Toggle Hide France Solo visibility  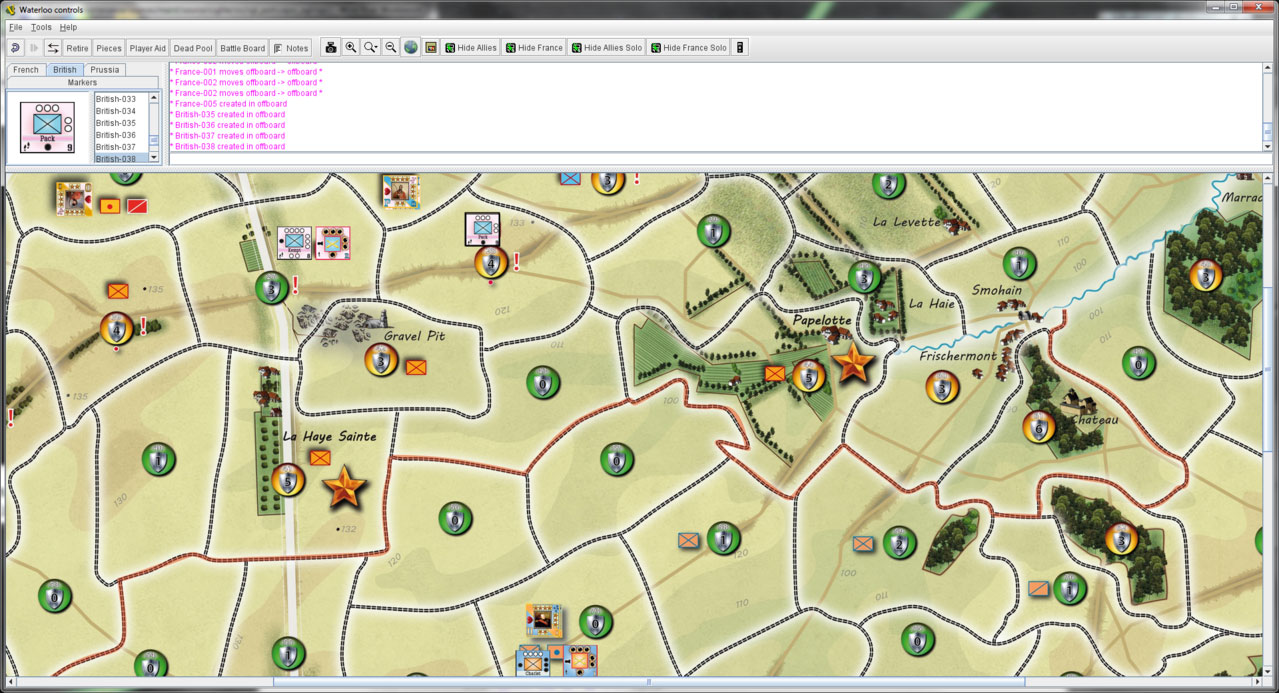(688, 48)
